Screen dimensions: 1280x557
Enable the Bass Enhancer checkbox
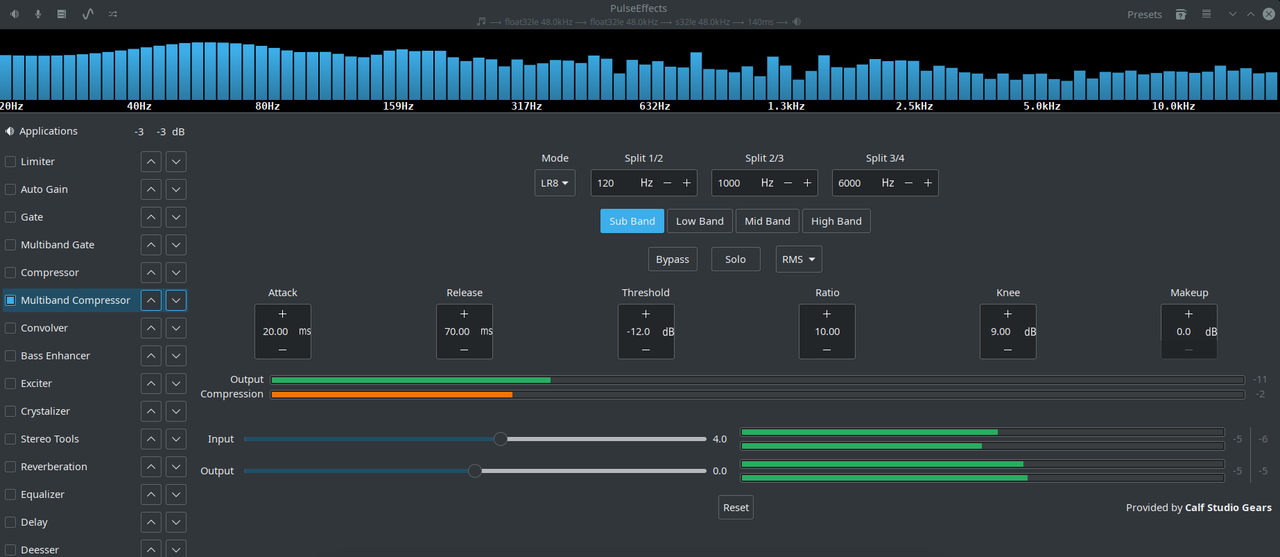coord(10,355)
